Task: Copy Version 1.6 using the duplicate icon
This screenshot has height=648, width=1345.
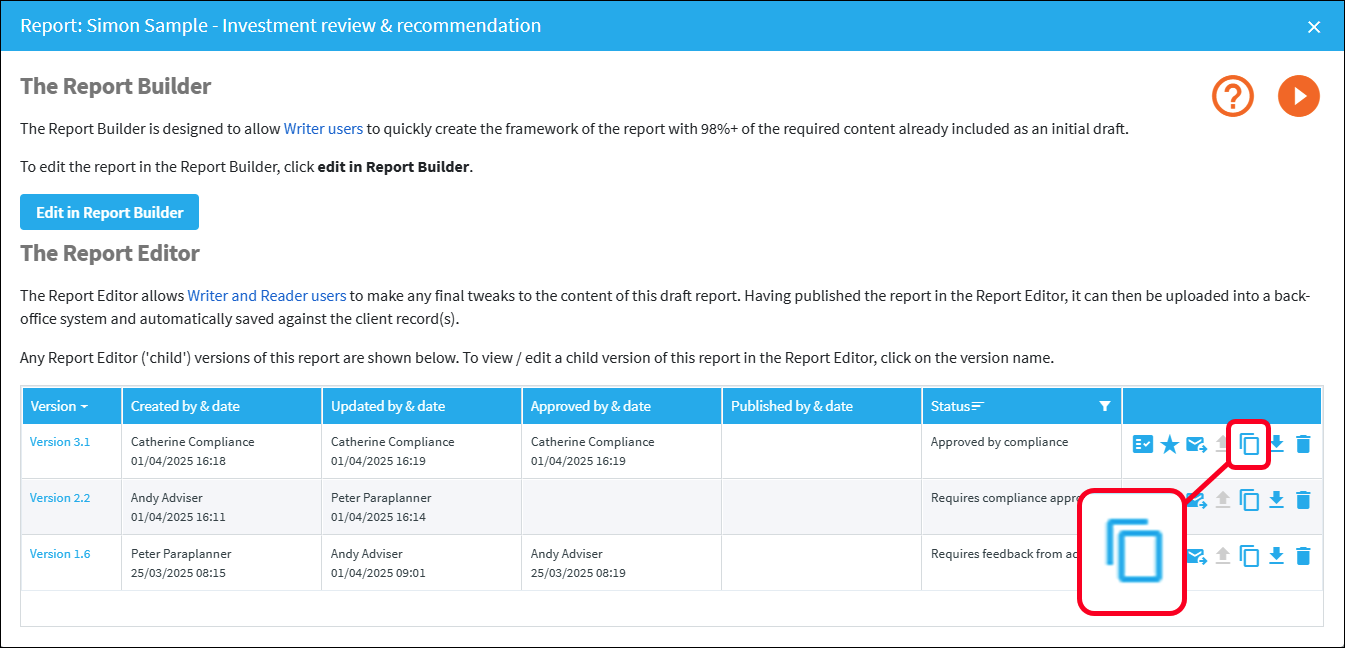Action: [1249, 556]
